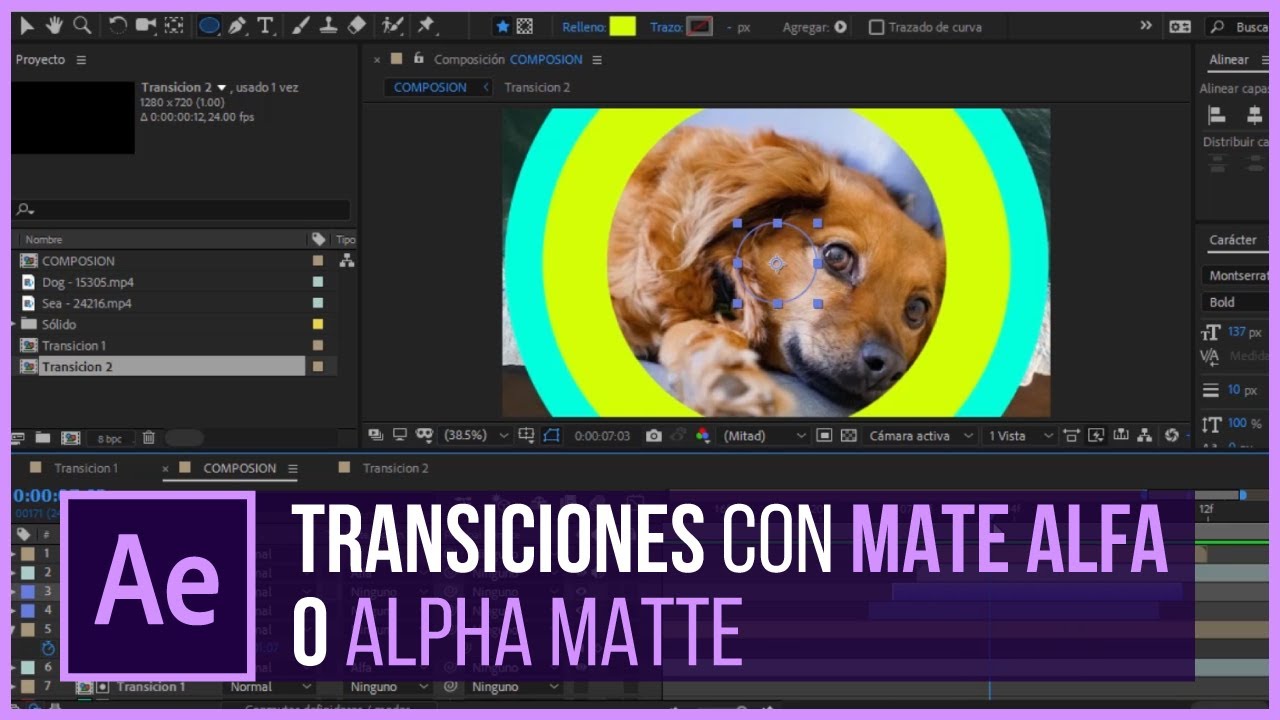Open the Bold font style dropdown
Viewport: 1280px width, 720px height.
tap(1236, 302)
